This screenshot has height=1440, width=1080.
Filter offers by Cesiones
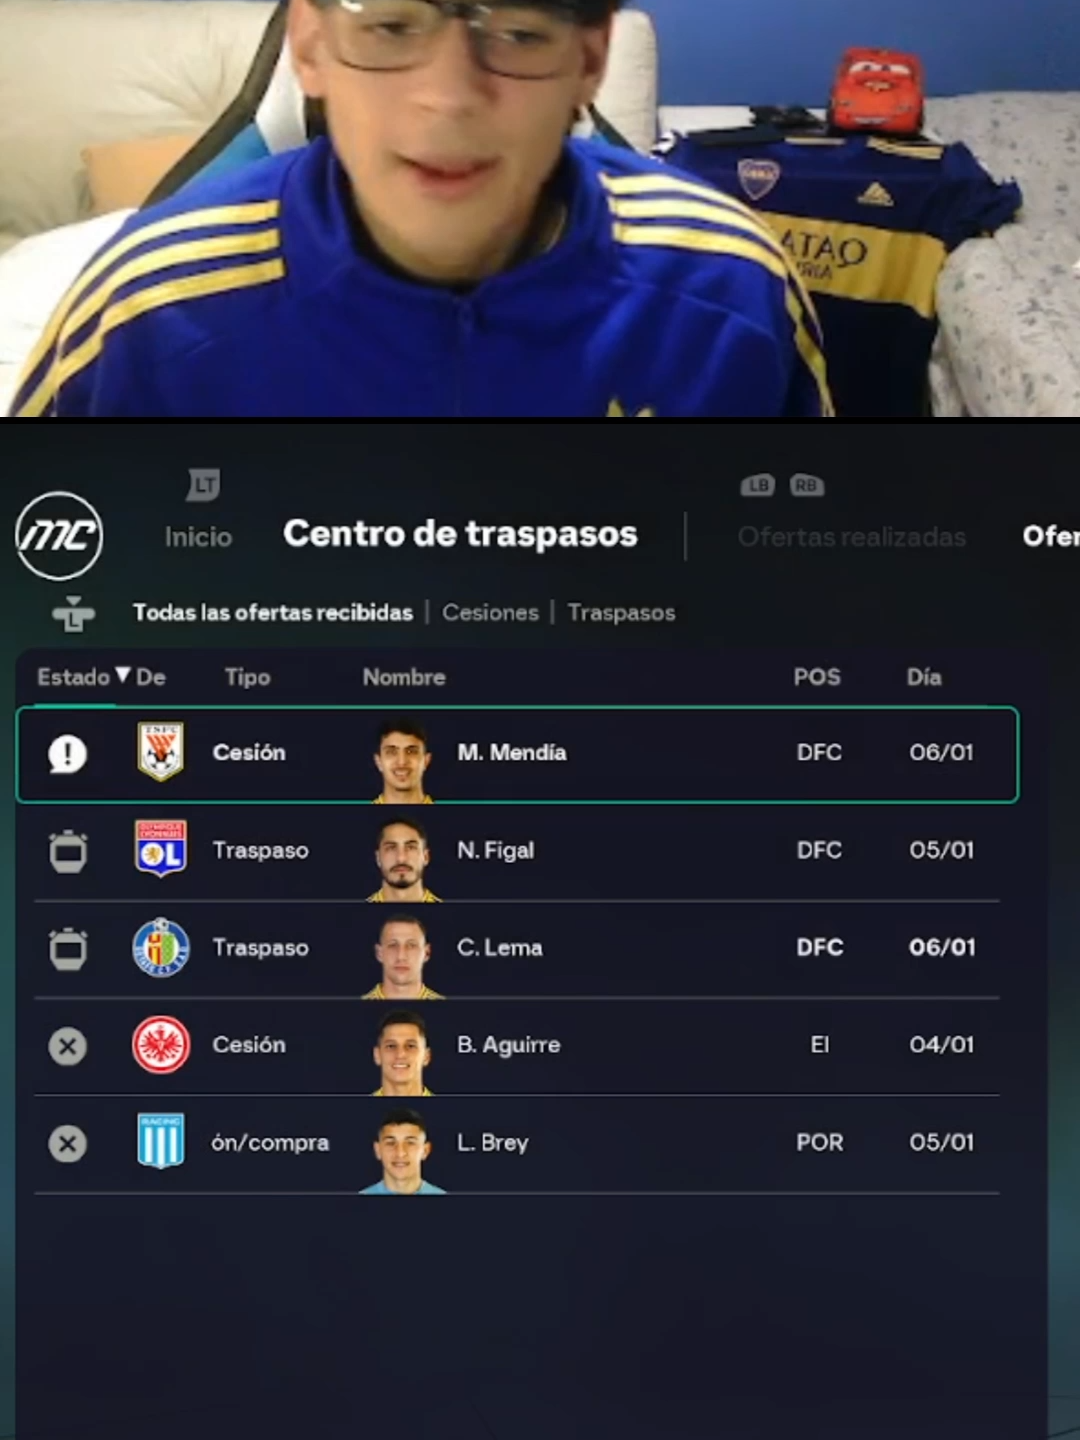491,612
